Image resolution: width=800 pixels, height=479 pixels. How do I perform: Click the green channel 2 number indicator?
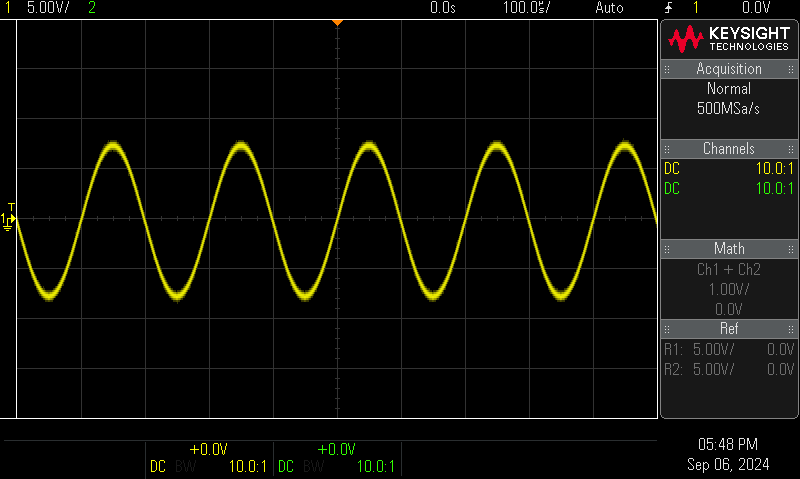pyautogui.click(x=92, y=8)
